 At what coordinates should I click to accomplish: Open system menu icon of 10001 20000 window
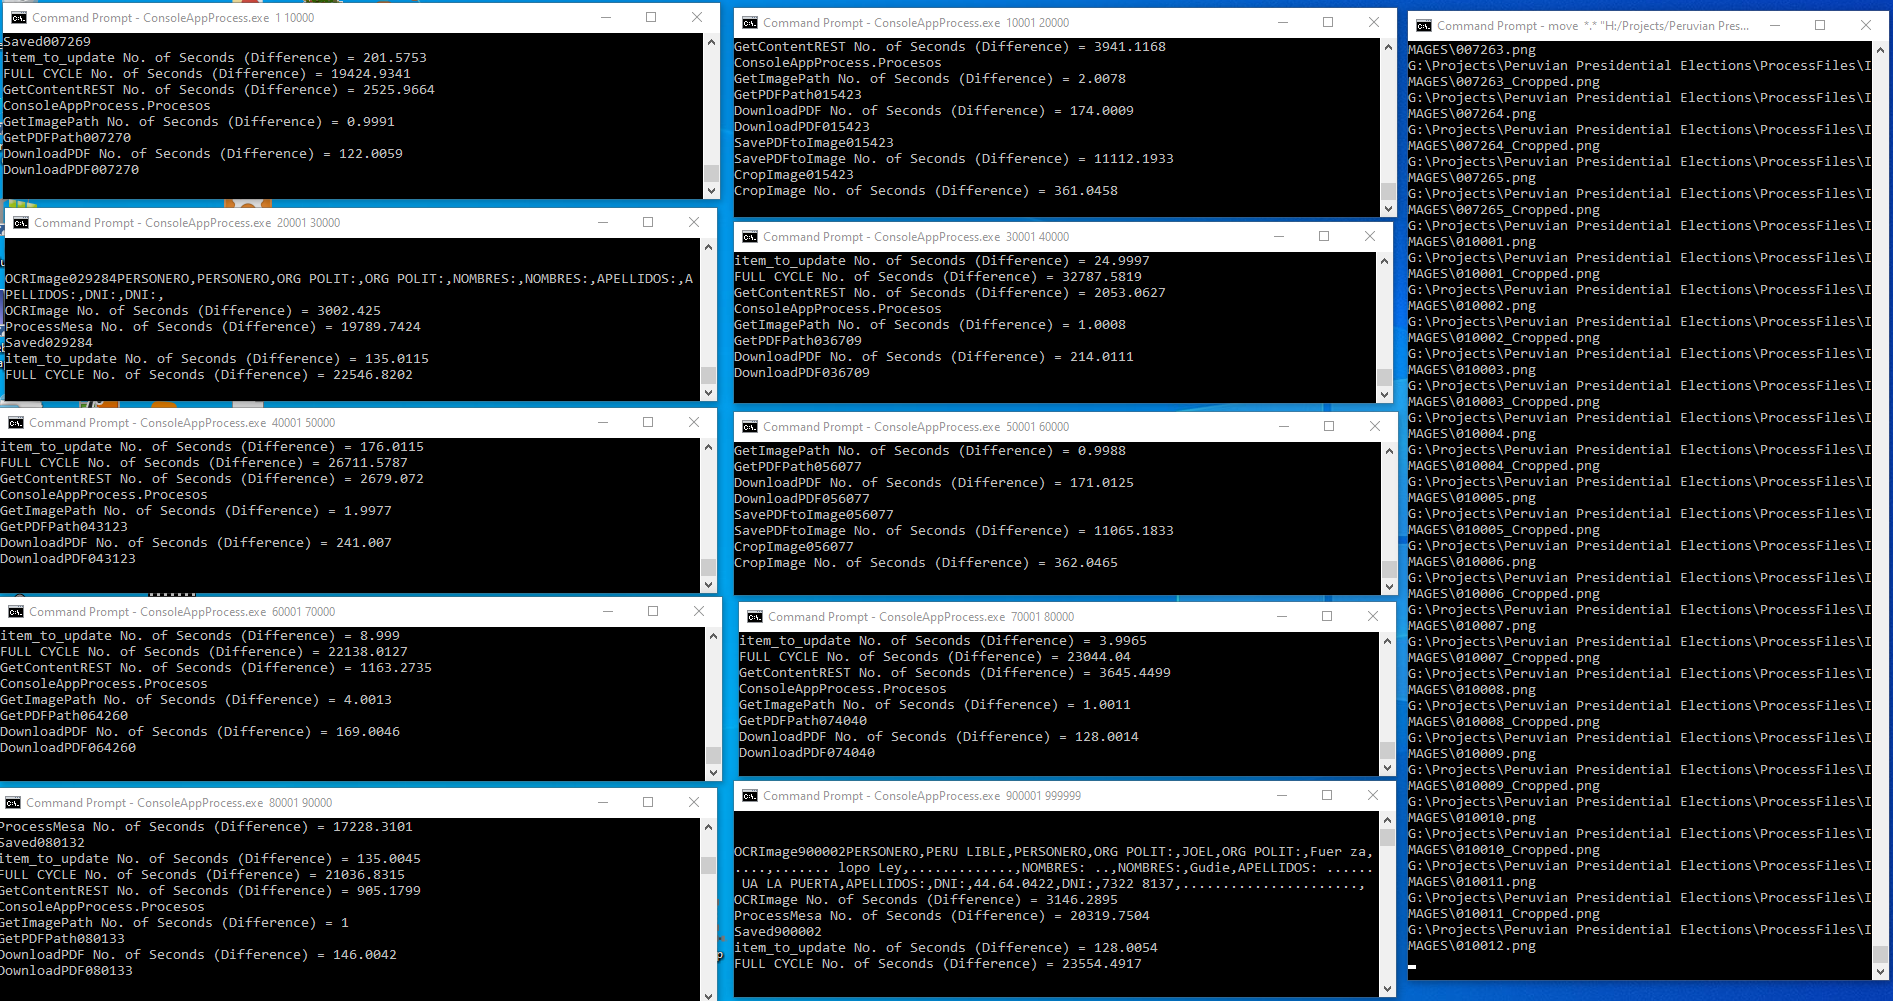coord(749,22)
